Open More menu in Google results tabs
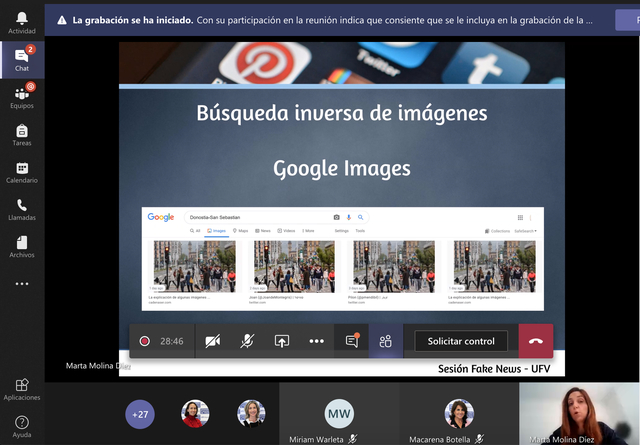Viewport: 640px width, 445px height. (x=308, y=231)
